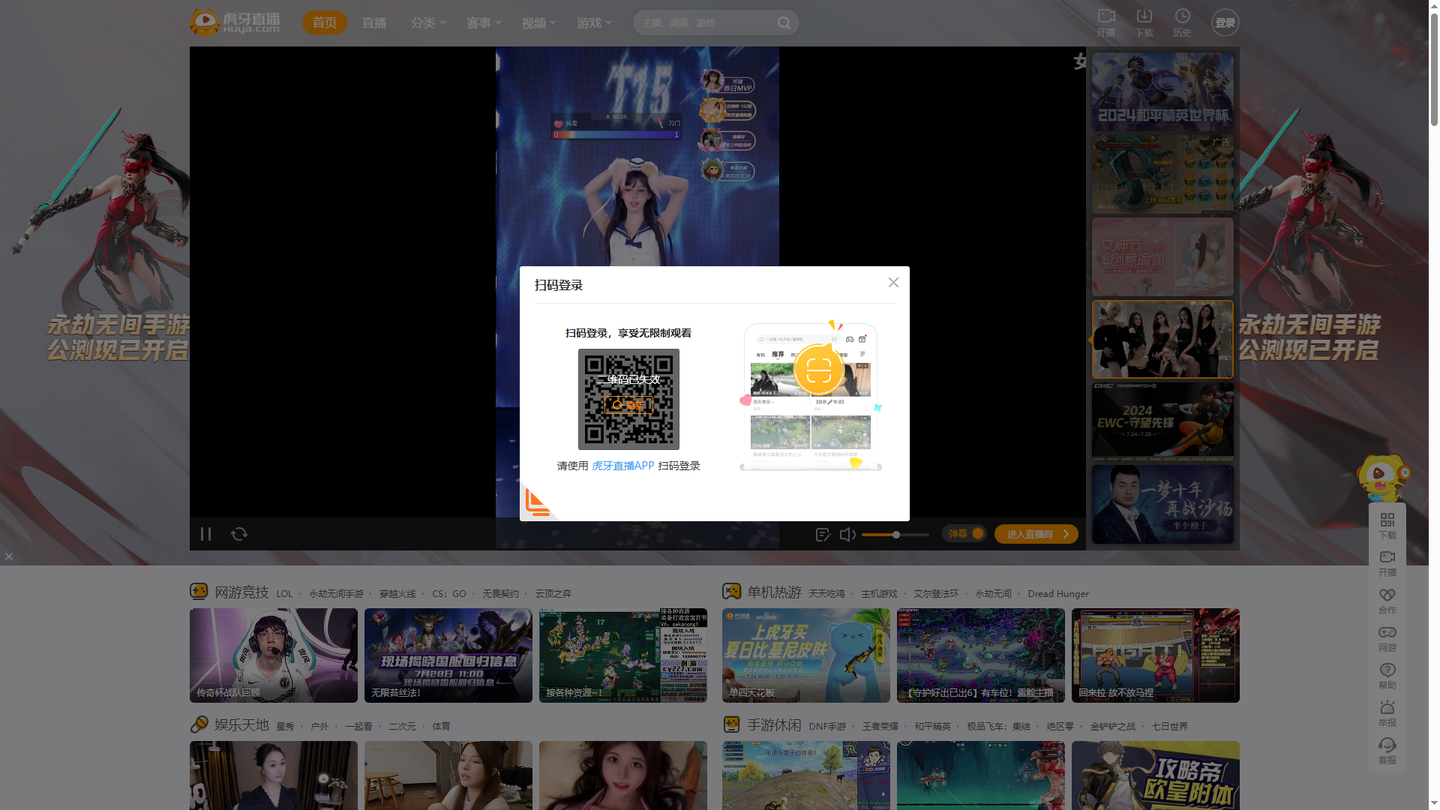Click the Huya tiger mascot icon

pos(1383,477)
